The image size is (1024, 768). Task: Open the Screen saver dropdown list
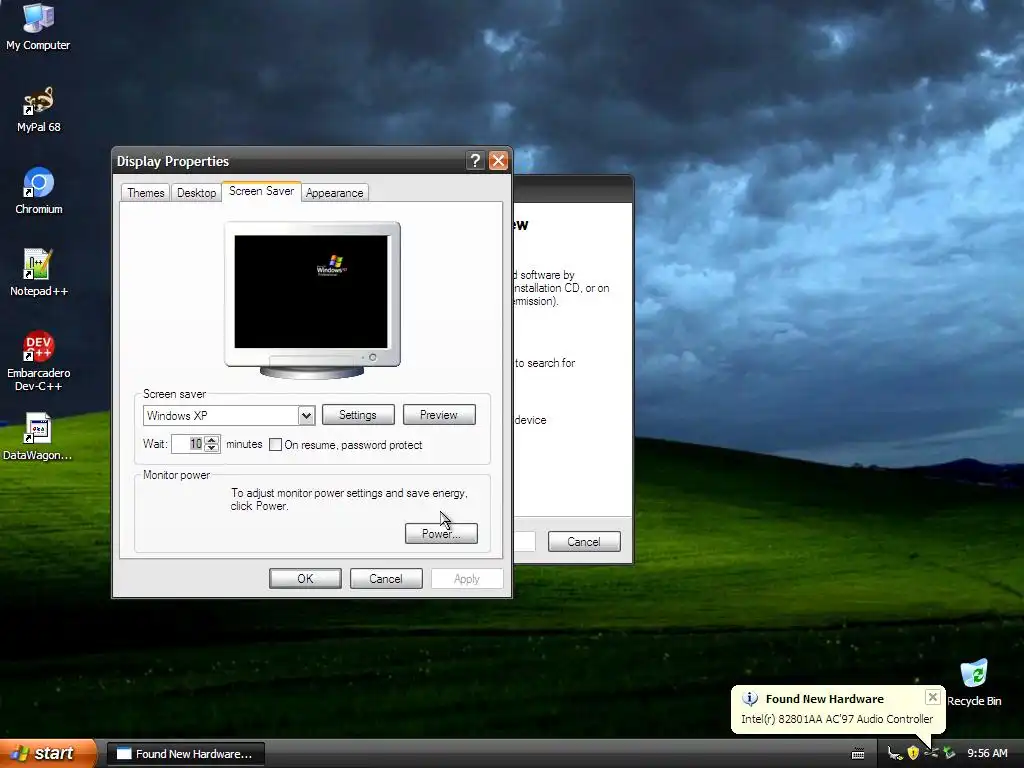[x=306, y=415]
